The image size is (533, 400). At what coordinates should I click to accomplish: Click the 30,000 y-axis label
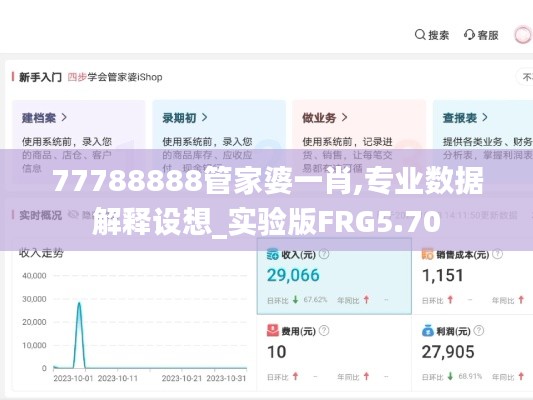(x=34, y=299)
